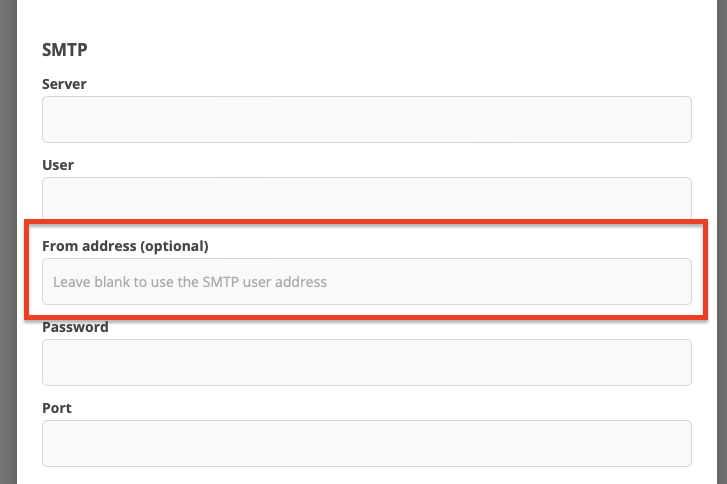Click the From address (optional) label

pyautogui.click(x=125, y=246)
